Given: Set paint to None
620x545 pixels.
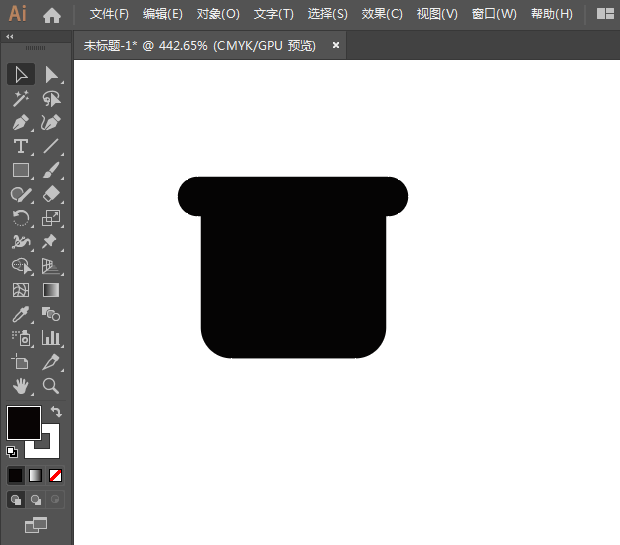Looking at the screenshot, I should 56,475.
